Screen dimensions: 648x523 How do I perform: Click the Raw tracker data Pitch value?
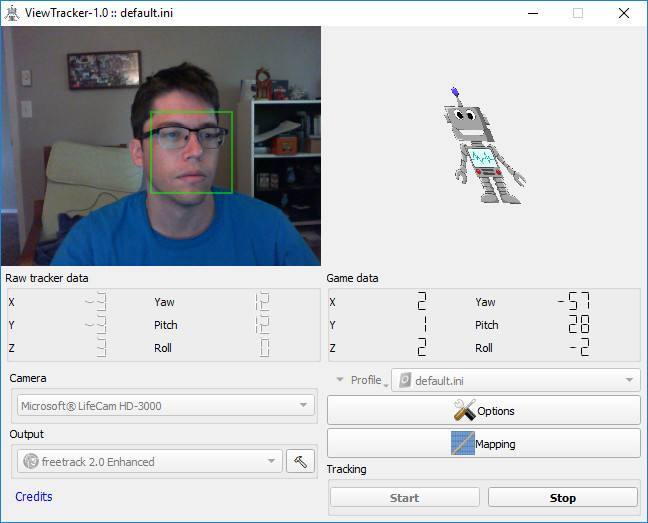point(262,325)
